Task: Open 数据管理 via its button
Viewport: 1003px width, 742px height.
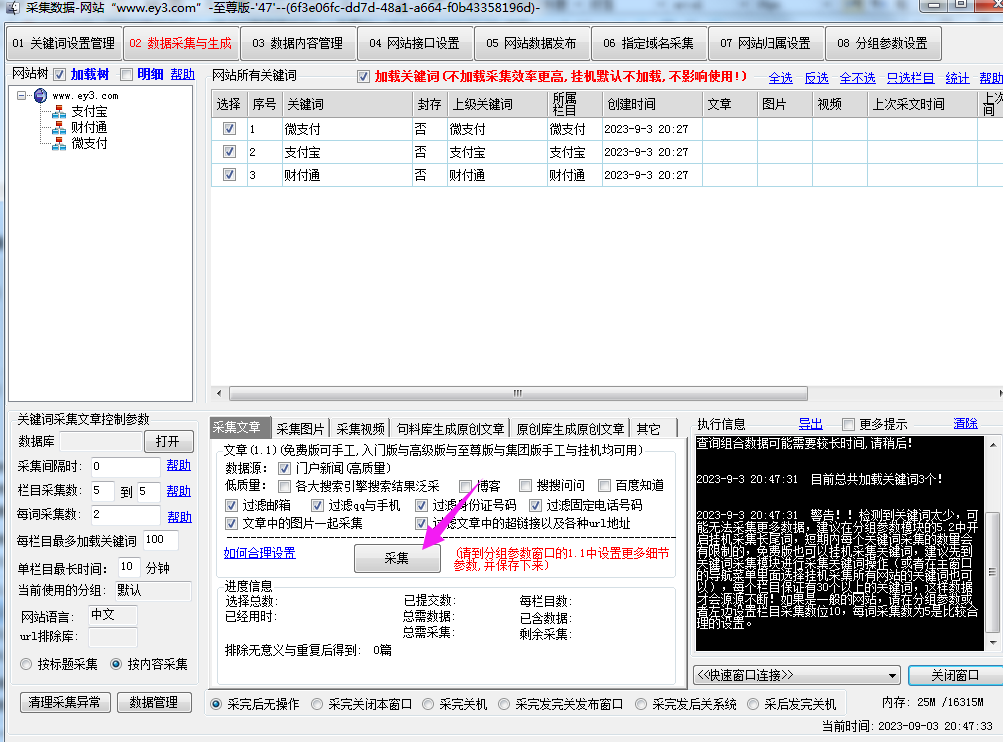Action: pos(154,702)
